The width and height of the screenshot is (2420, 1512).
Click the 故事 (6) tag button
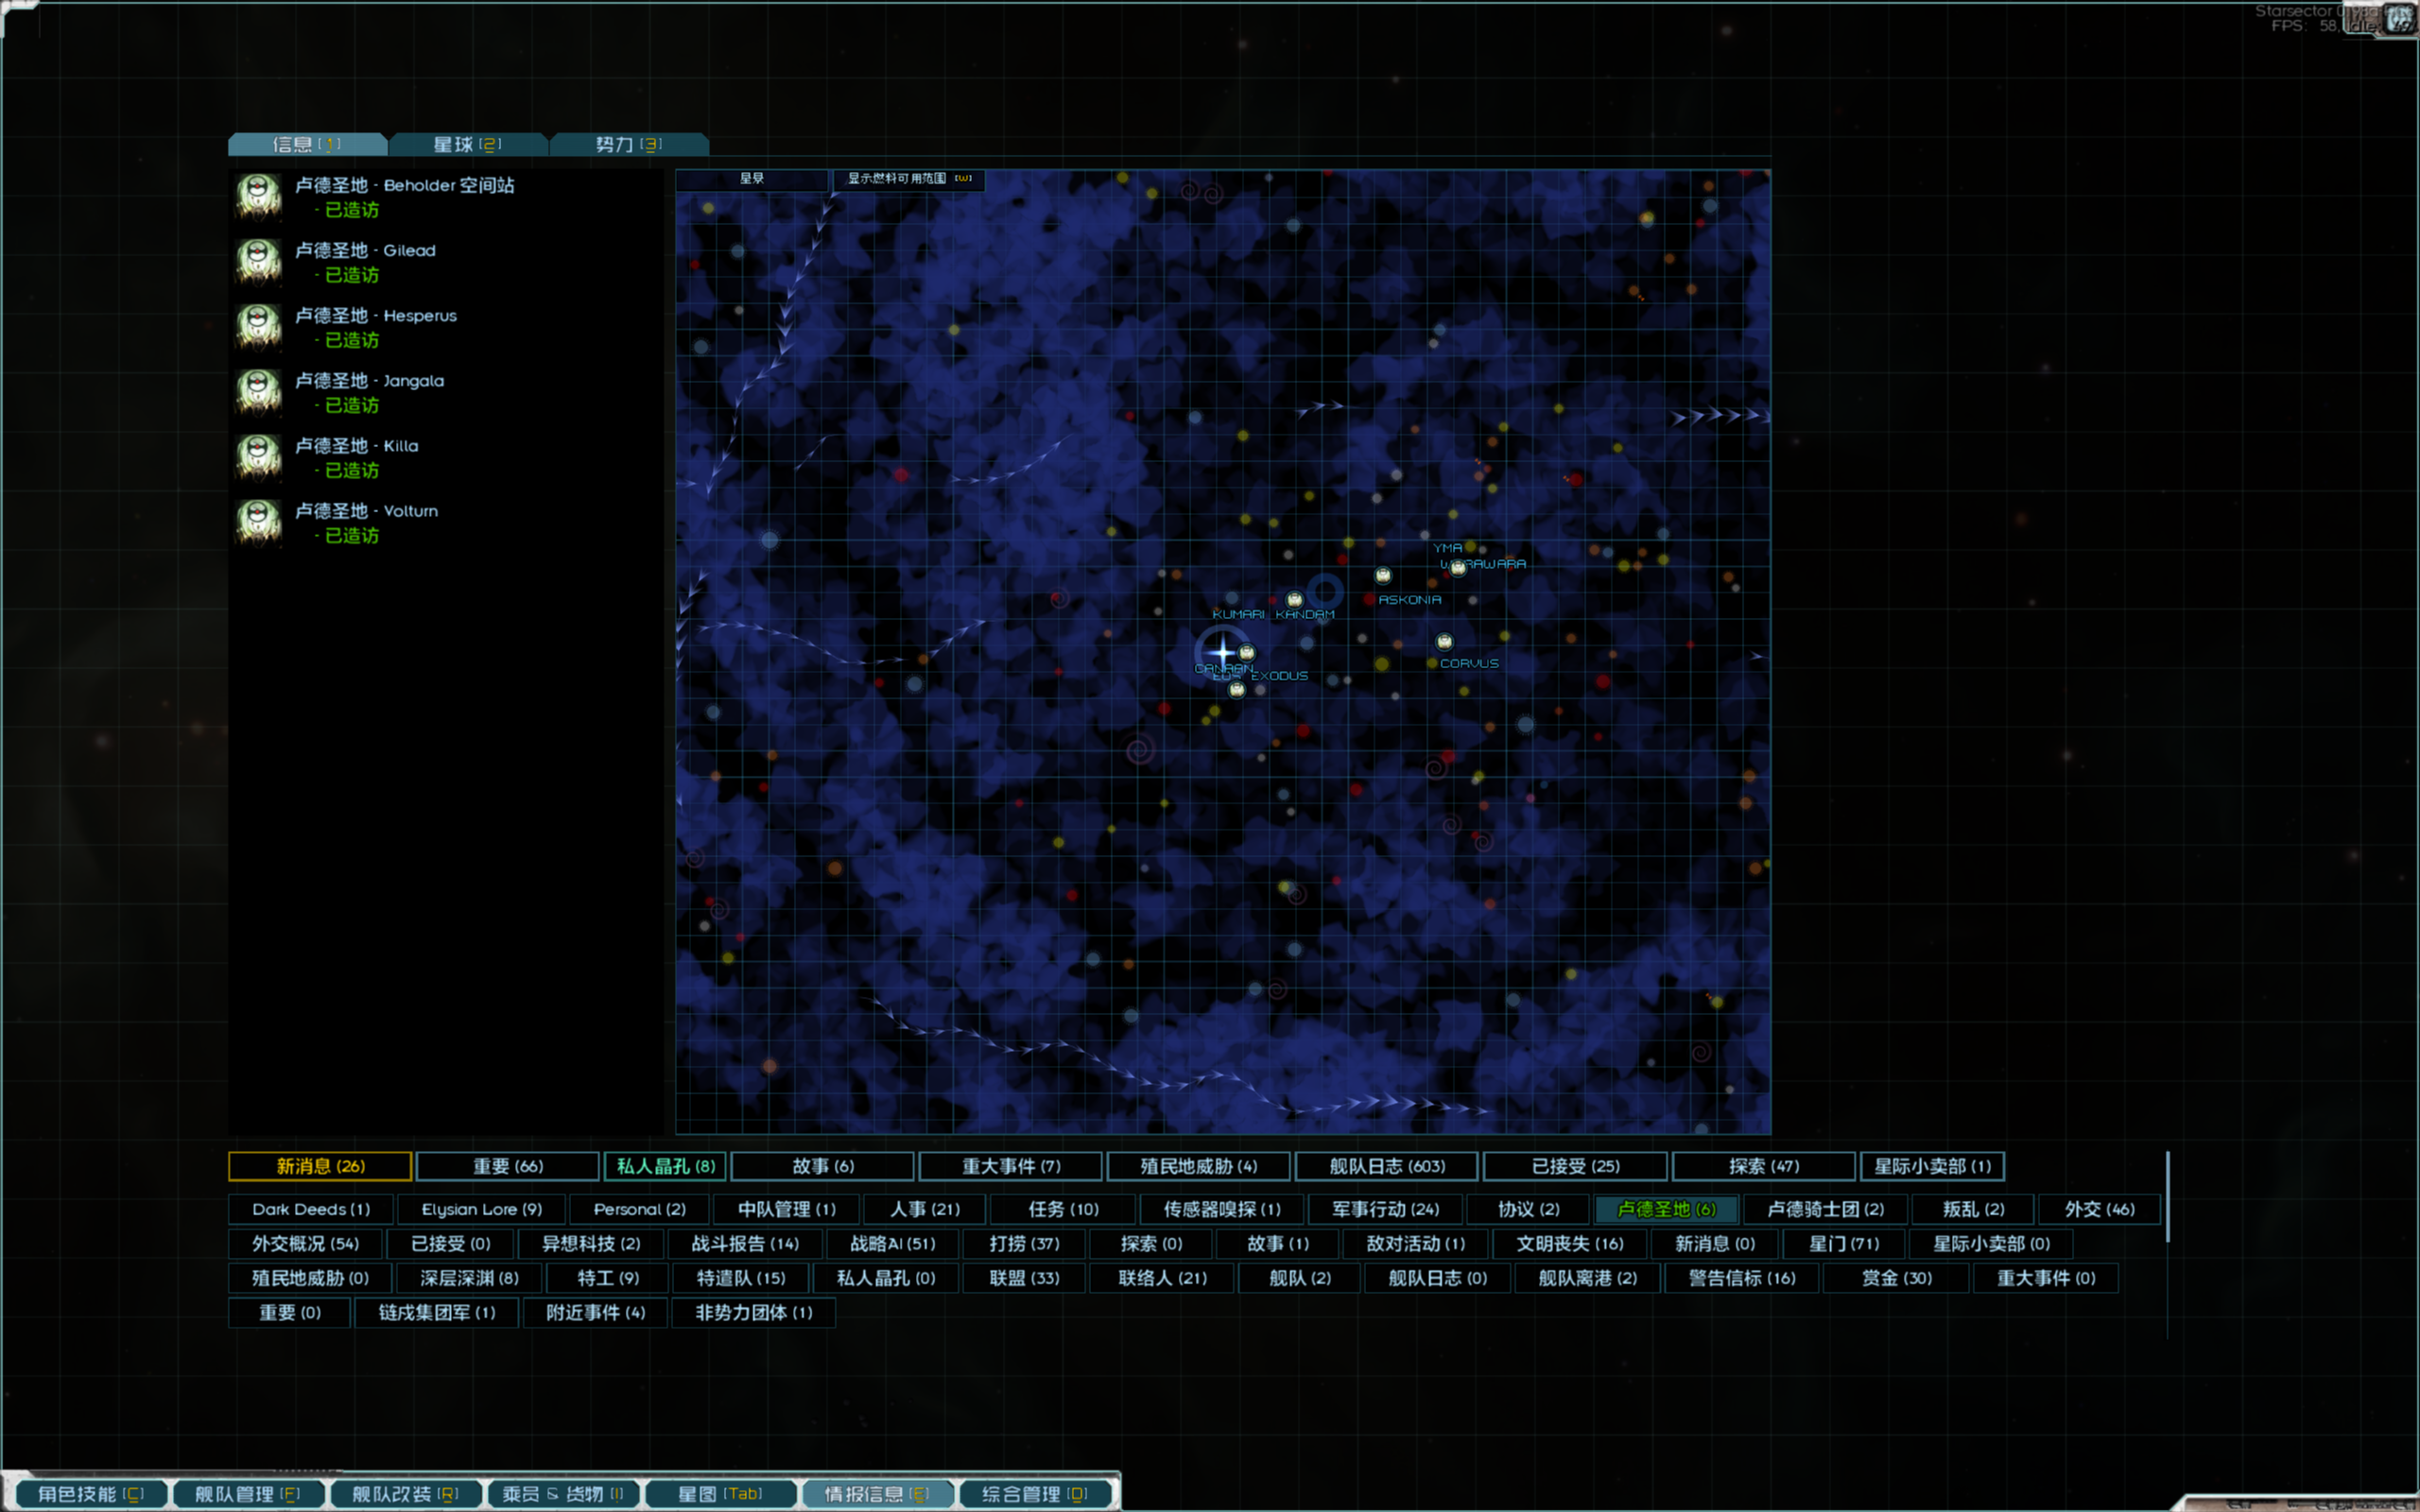(x=823, y=1166)
